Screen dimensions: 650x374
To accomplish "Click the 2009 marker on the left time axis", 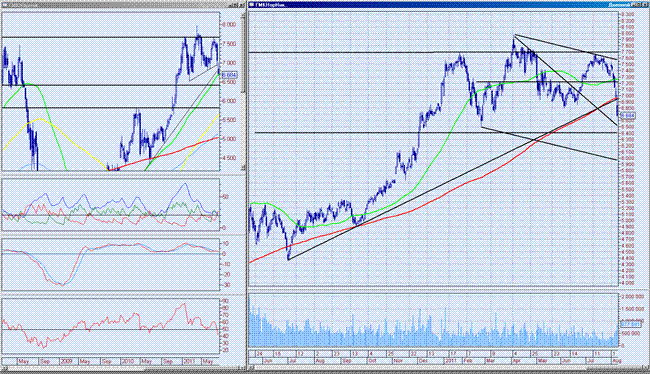I will 66,361.
